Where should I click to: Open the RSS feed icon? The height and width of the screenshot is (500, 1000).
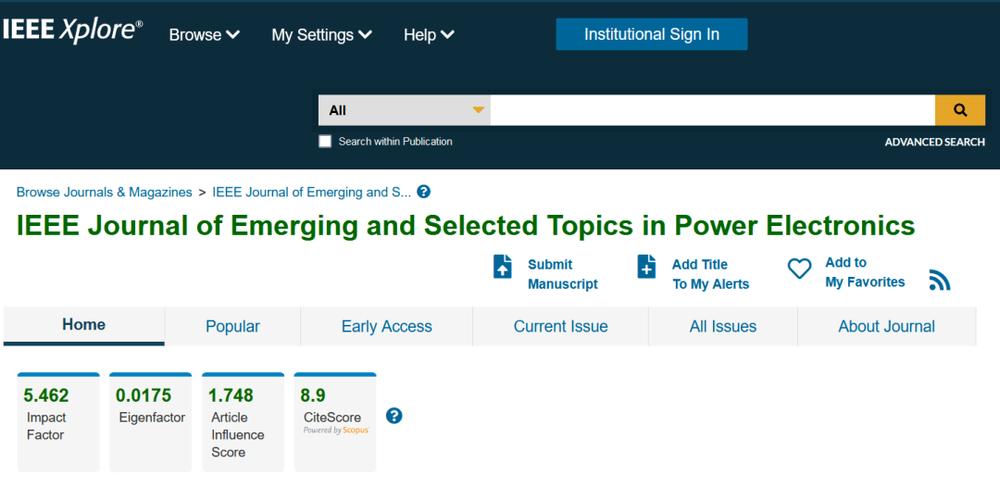[939, 280]
